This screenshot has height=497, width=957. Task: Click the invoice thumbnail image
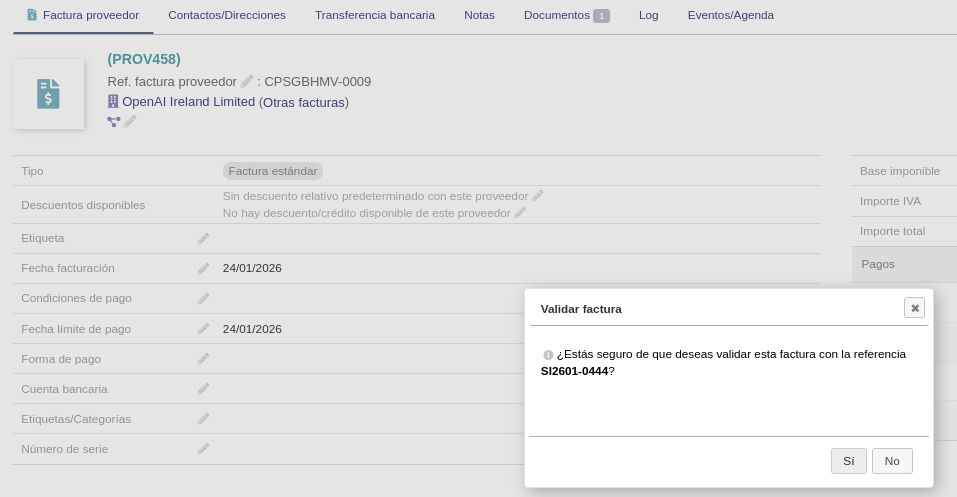(x=48, y=94)
